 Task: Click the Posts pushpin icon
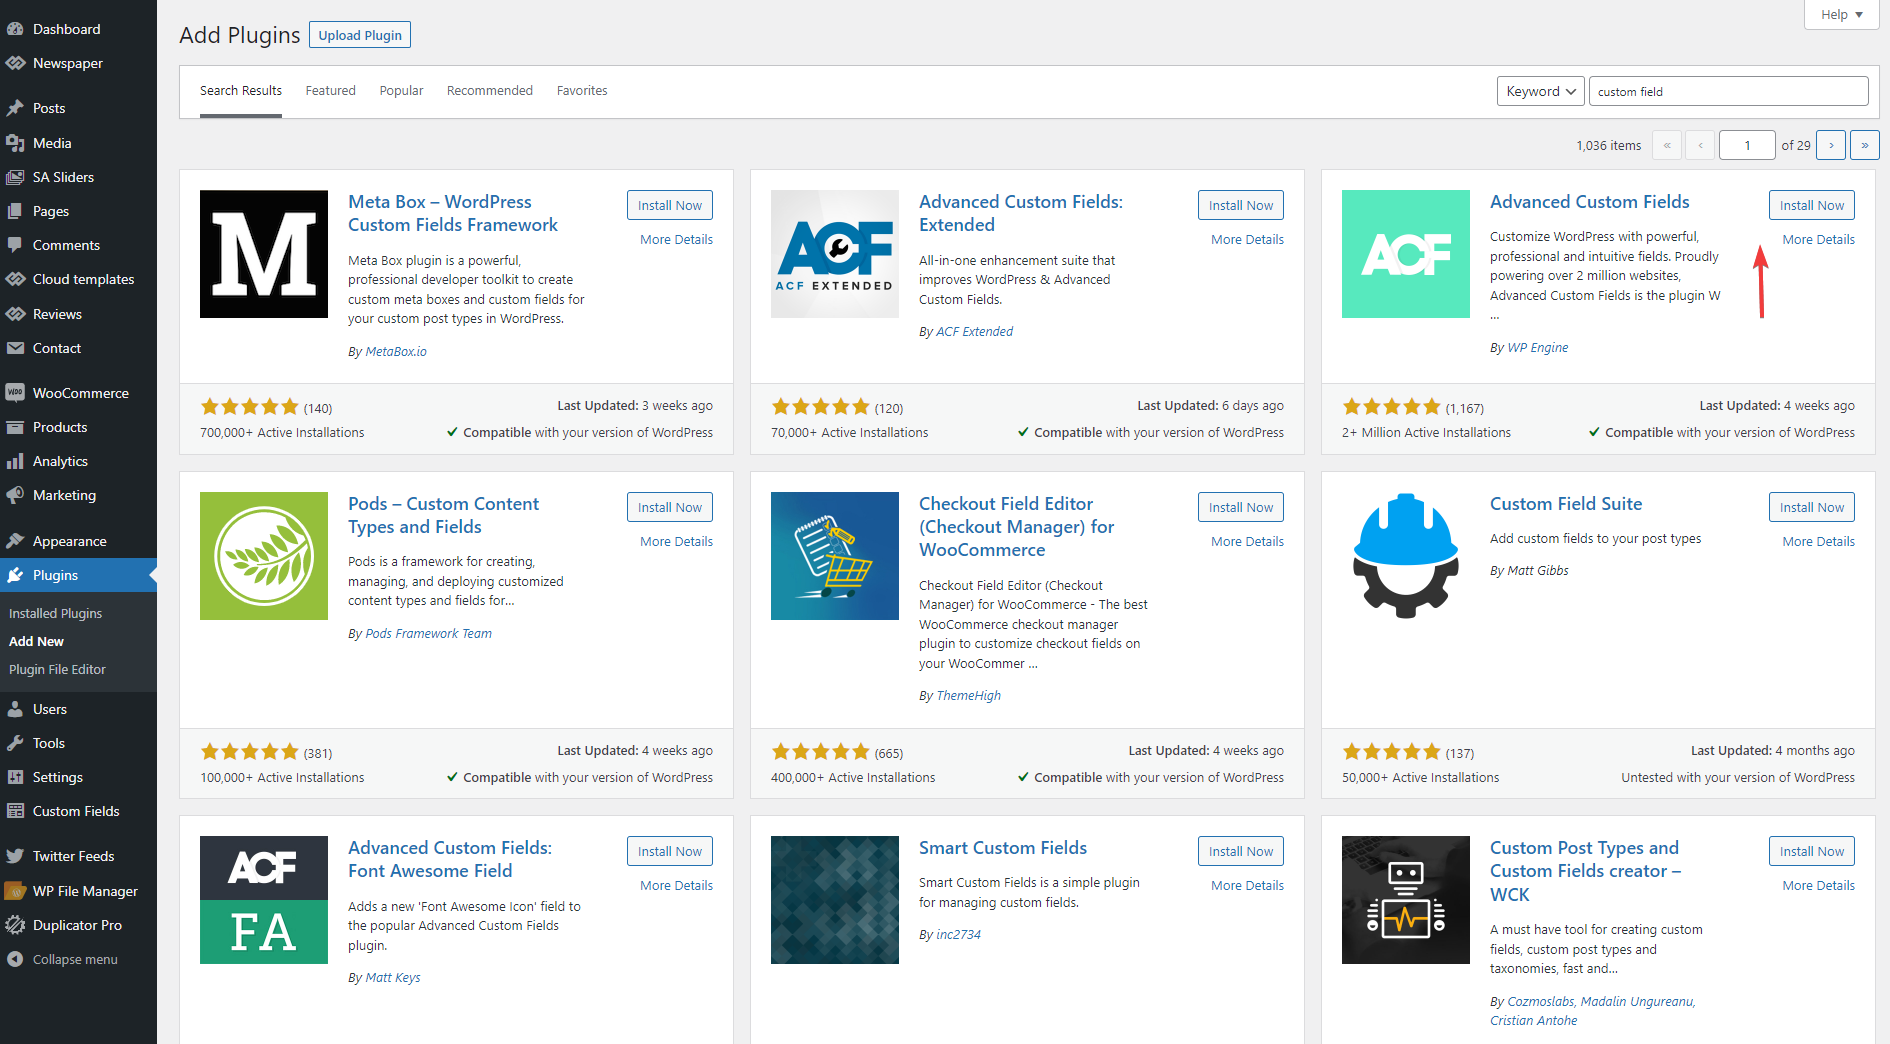[x=15, y=108]
